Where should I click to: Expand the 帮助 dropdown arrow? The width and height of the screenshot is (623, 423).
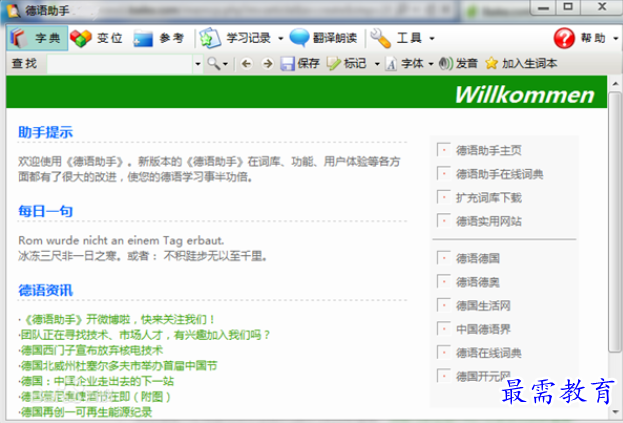[615, 39]
